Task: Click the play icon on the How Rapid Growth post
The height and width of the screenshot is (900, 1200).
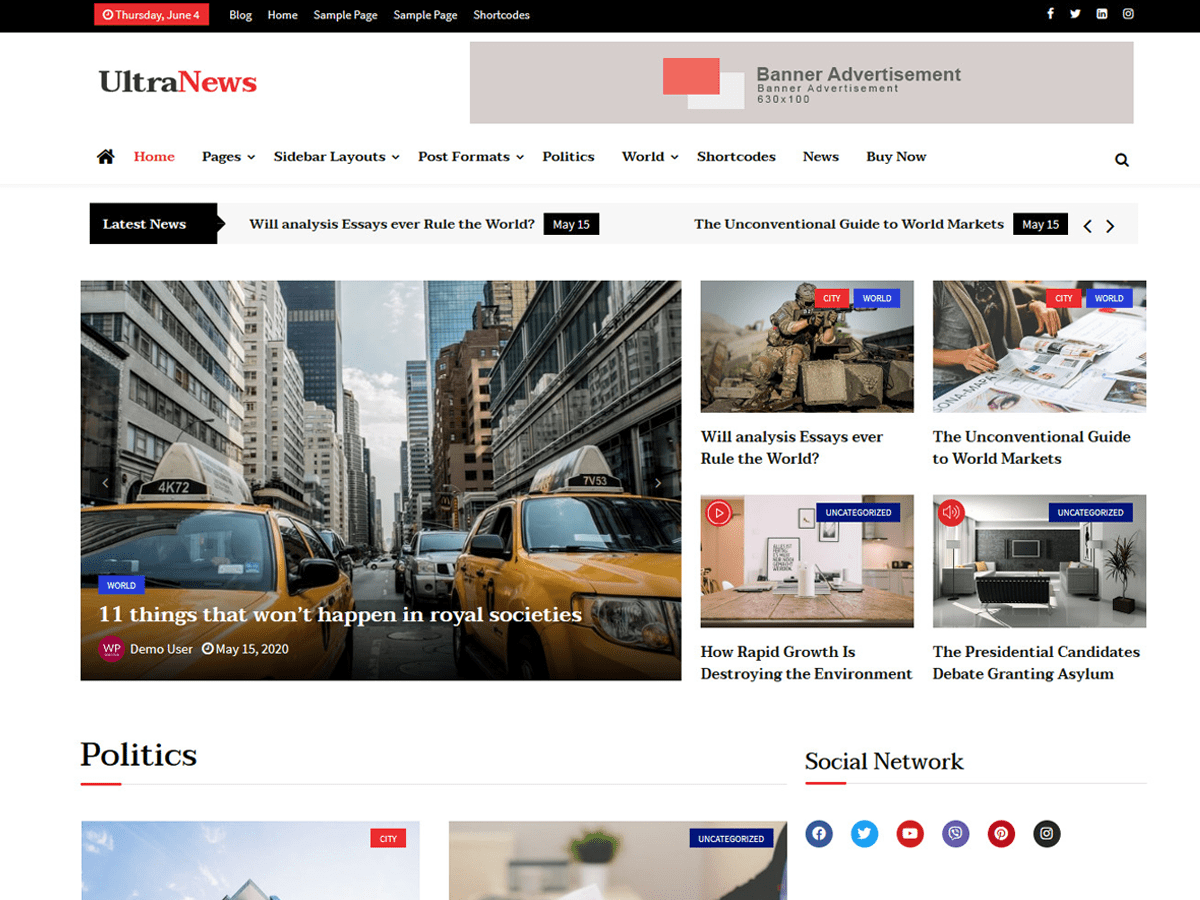Action: [x=719, y=512]
